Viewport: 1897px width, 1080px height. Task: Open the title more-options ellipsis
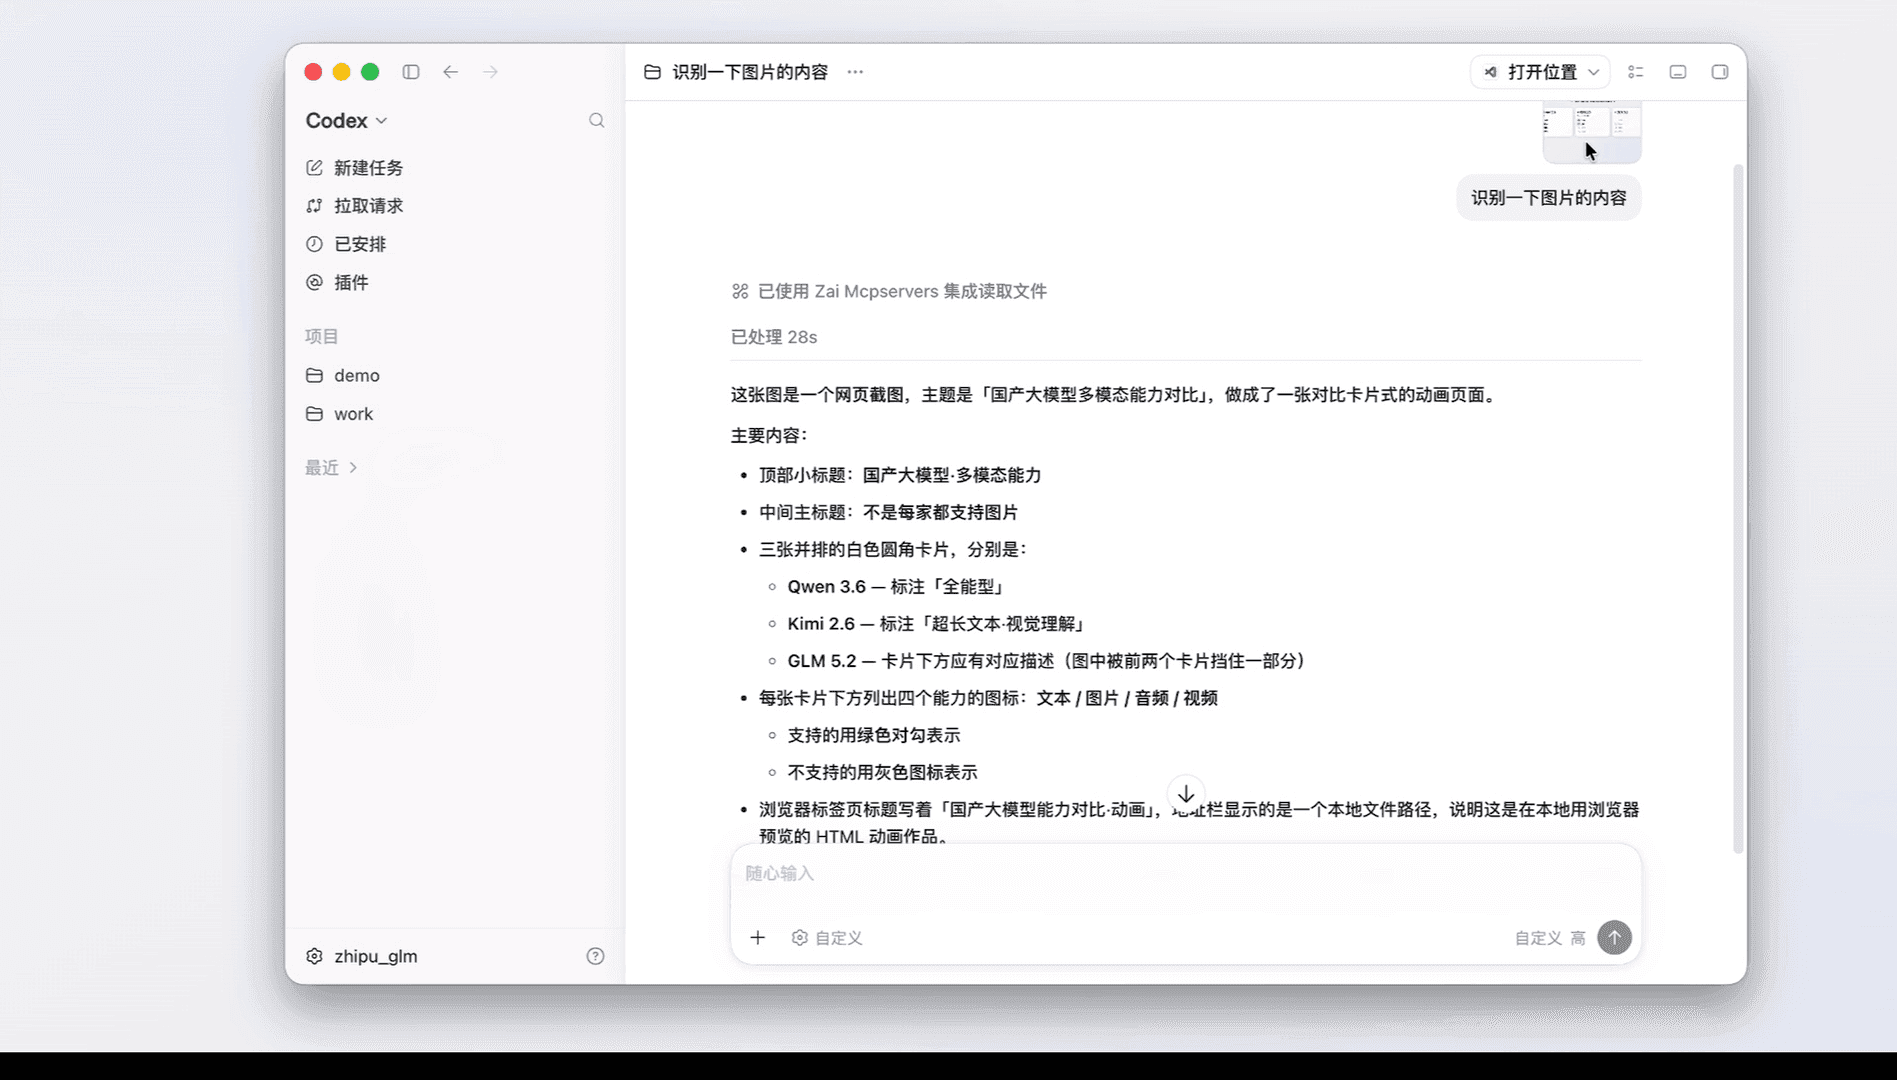[855, 72]
